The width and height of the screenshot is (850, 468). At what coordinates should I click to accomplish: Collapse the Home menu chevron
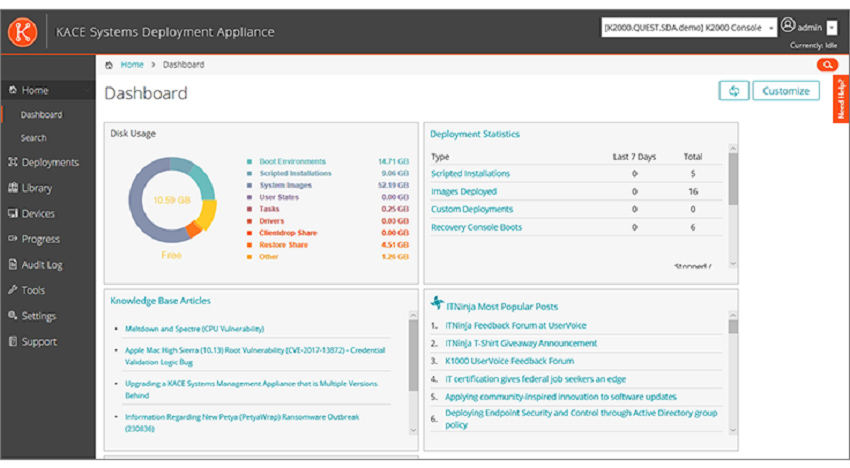(x=87, y=91)
